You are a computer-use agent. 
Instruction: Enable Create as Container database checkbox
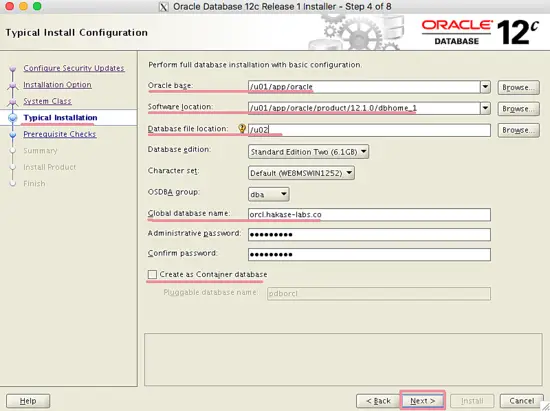[x=152, y=274]
